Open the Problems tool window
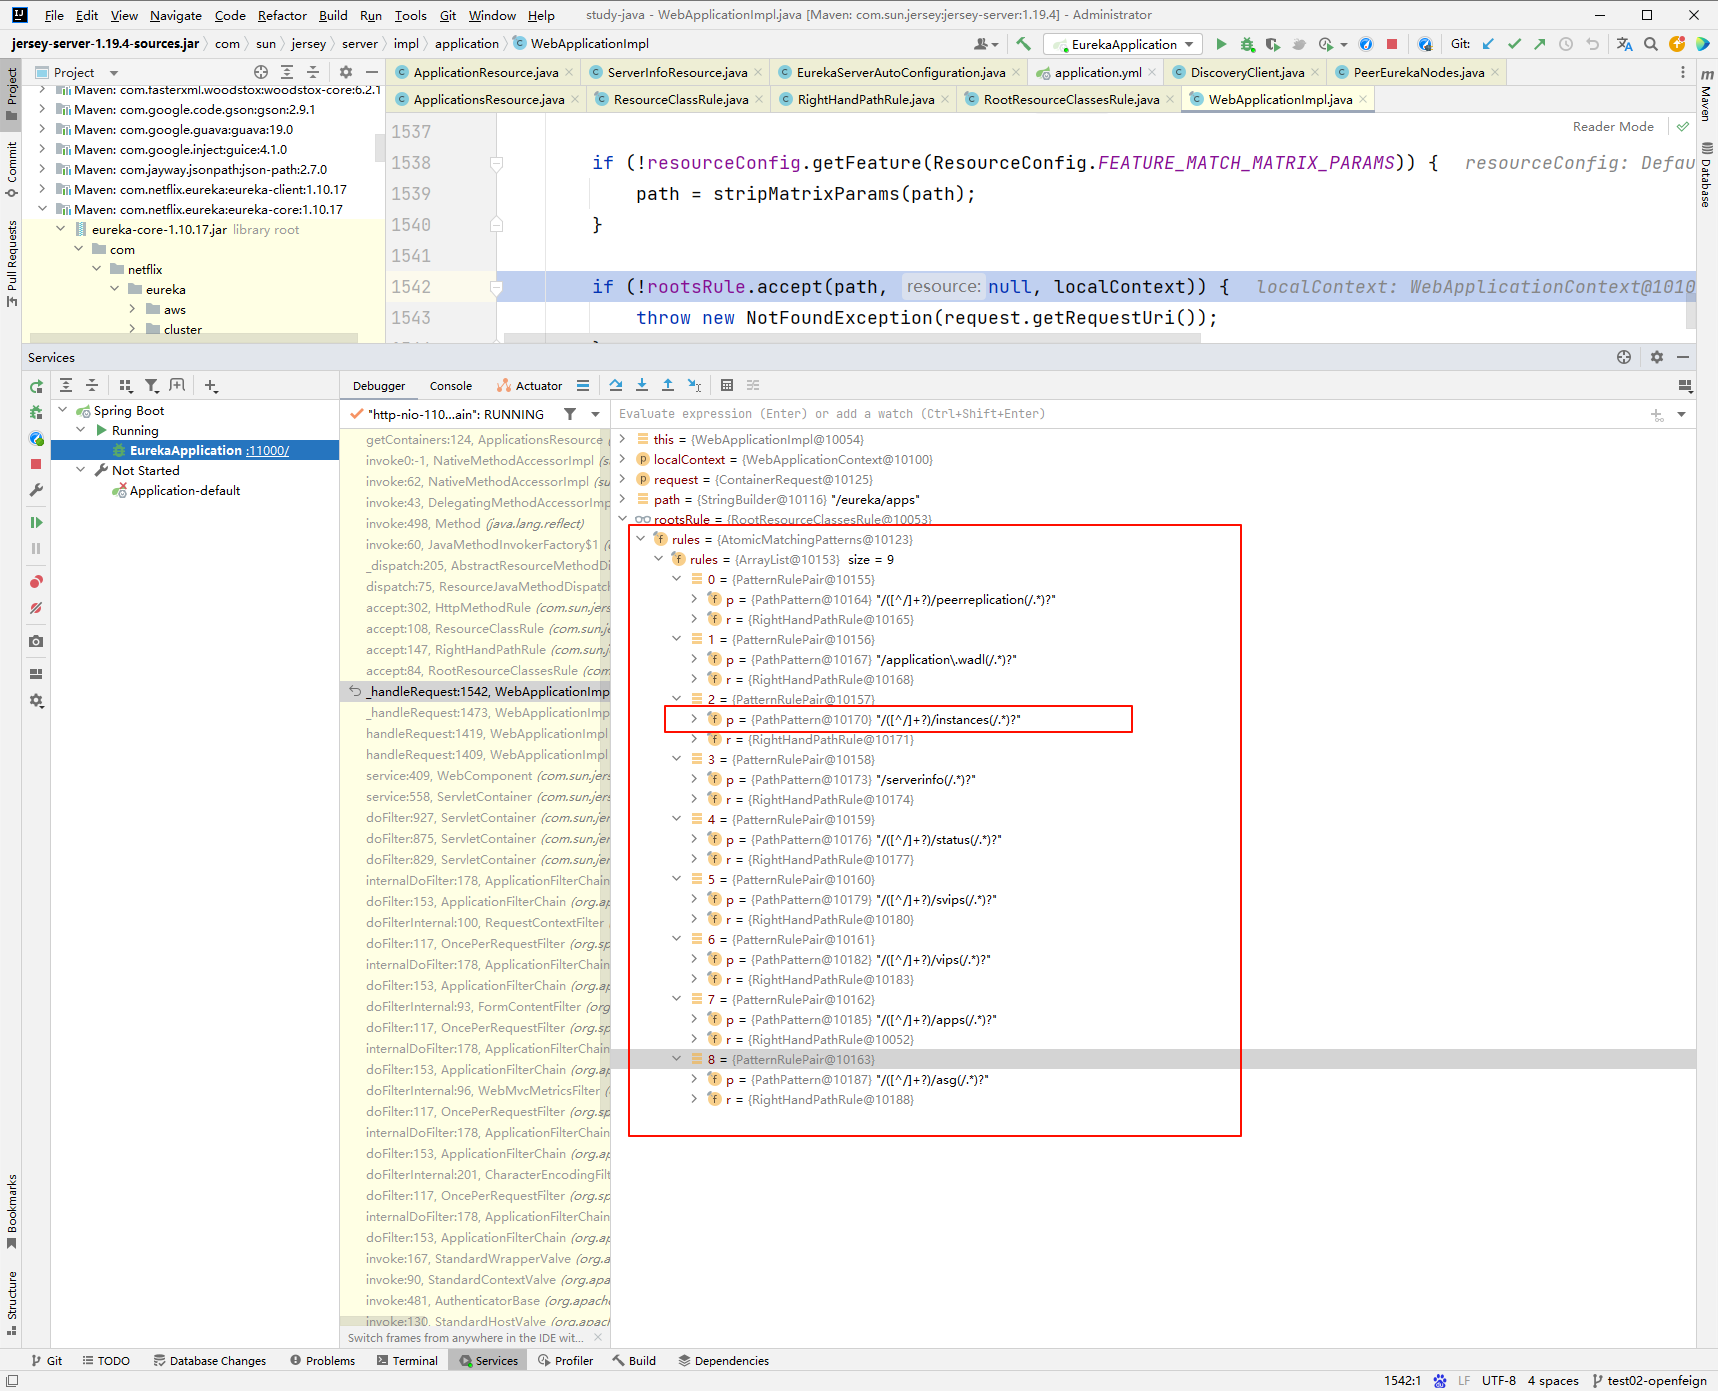The width and height of the screenshot is (1718, 1391). click(x=322, y=1361)
